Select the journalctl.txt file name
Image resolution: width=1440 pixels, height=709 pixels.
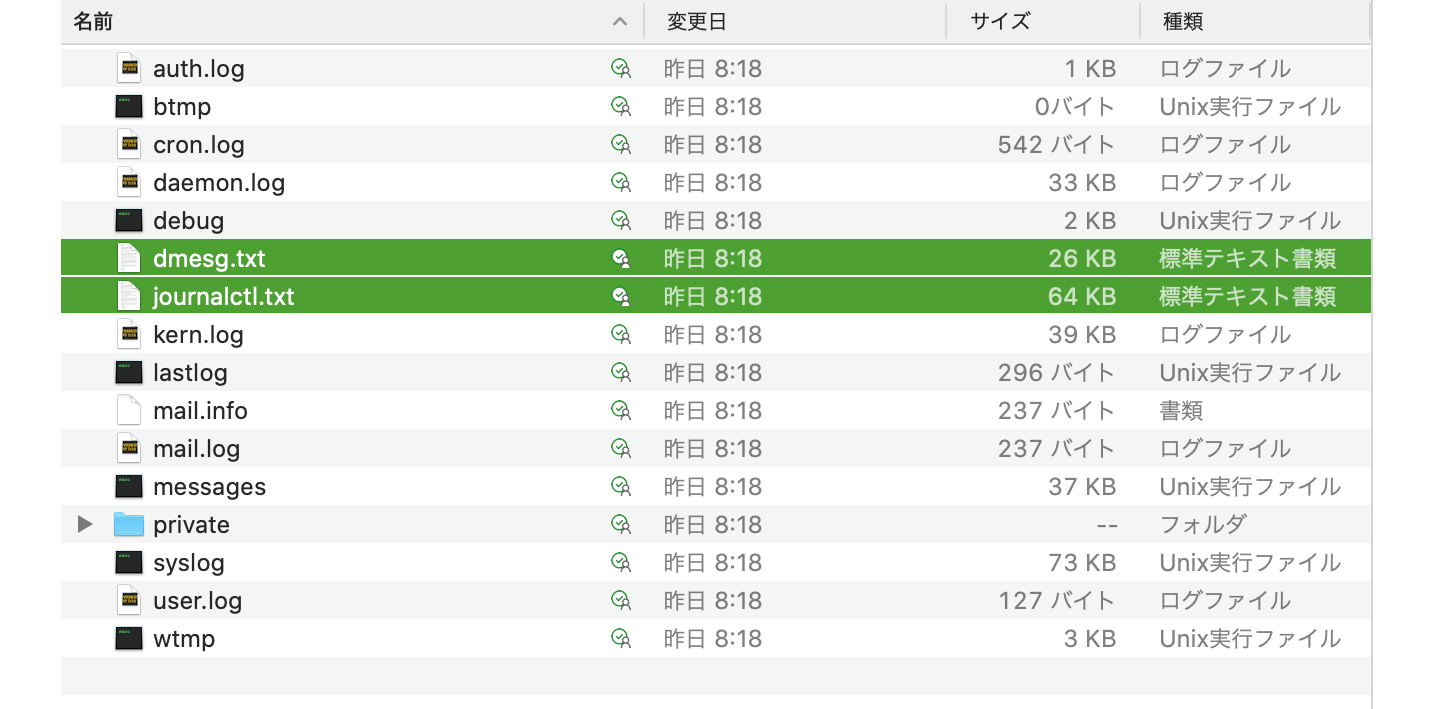[x=224, y=297]
